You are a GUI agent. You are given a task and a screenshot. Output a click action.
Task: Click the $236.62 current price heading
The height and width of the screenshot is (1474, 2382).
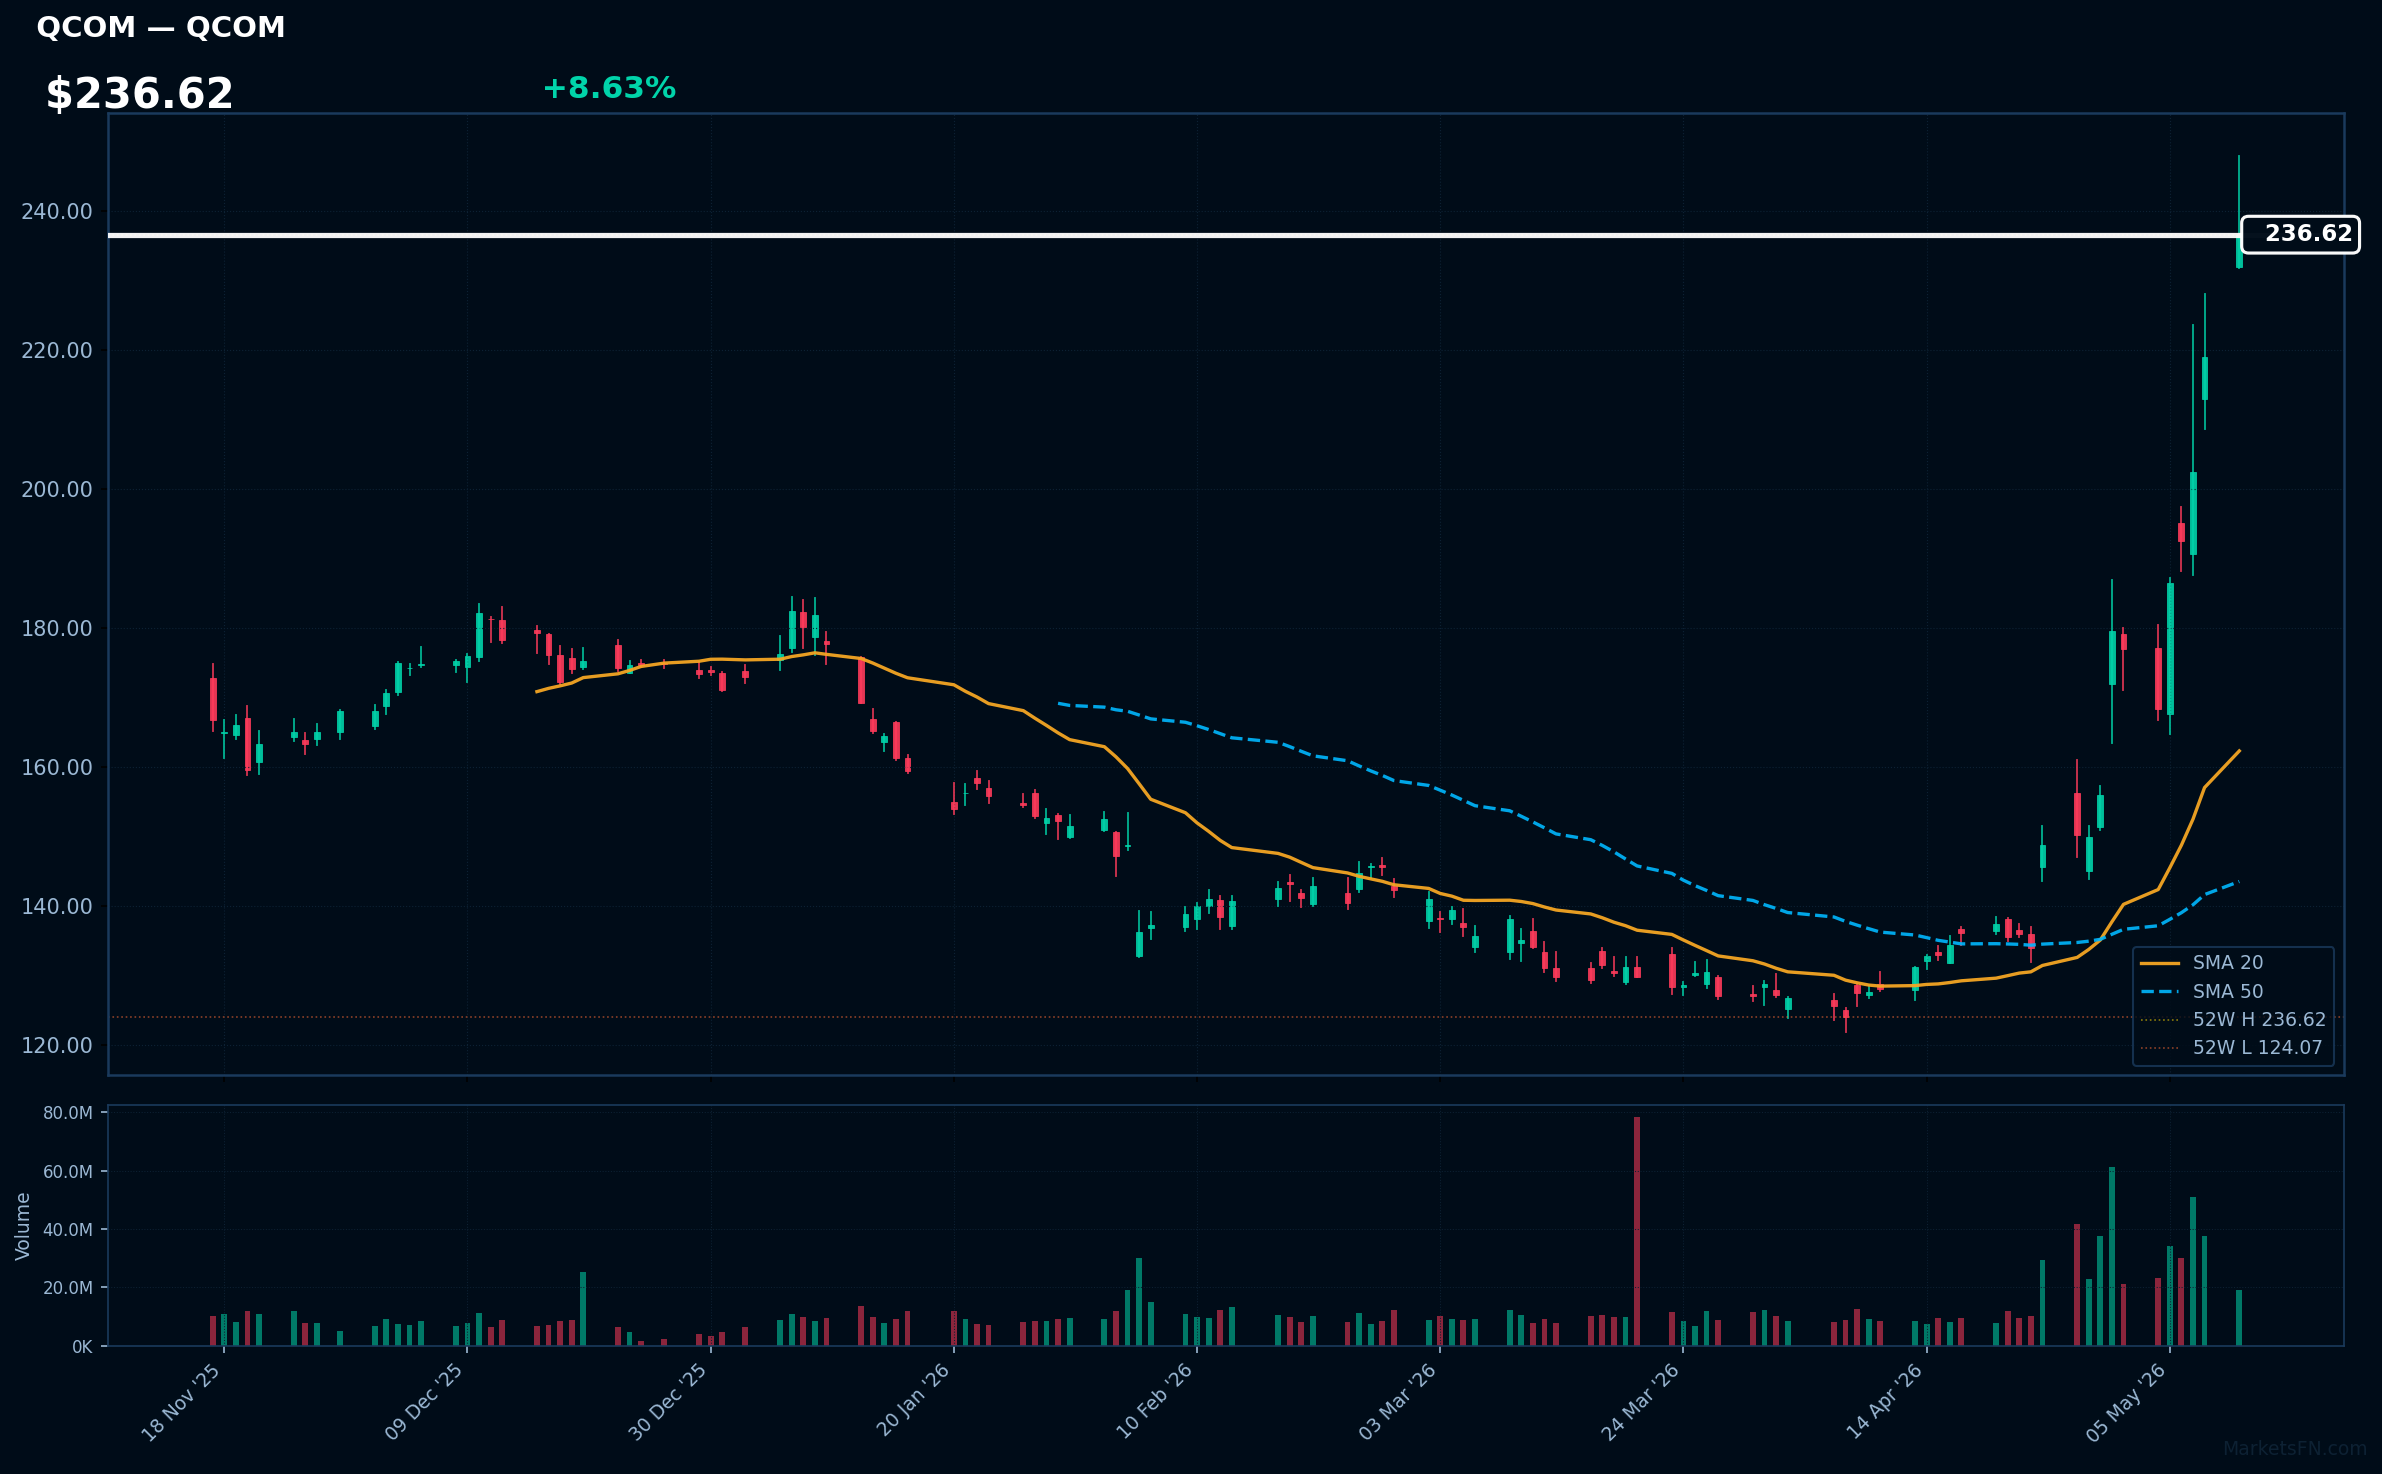coord(139,94)
